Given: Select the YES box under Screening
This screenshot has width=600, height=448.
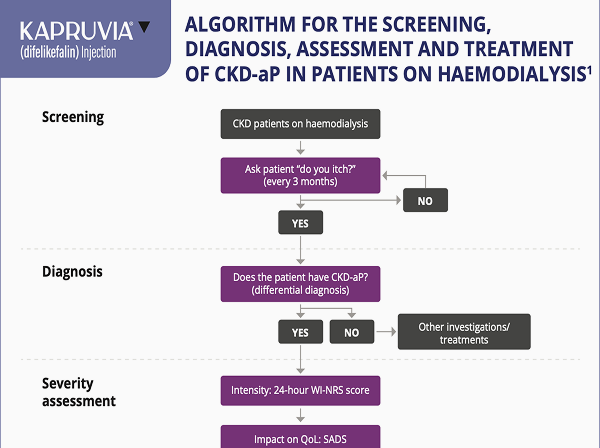Looking at the screenshot, I should pyautogui.click(x=300, y=224).
